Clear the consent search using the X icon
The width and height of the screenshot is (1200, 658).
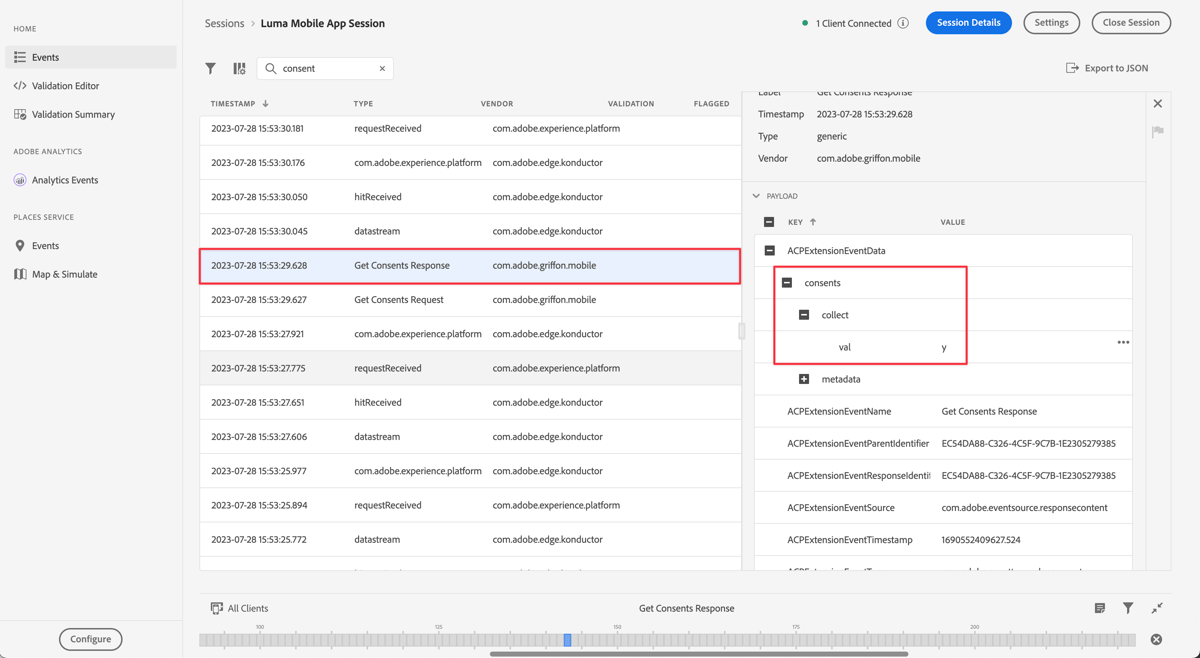(381, 68)
